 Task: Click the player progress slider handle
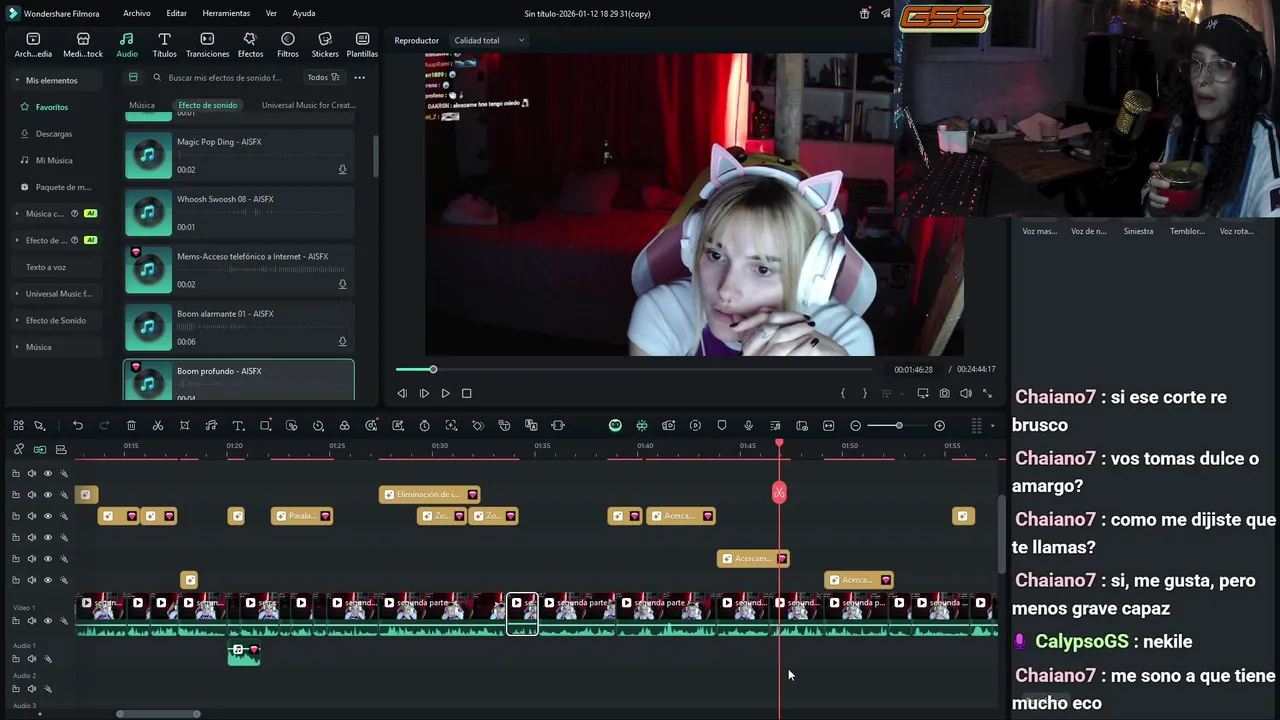click(x=433, y=369)
